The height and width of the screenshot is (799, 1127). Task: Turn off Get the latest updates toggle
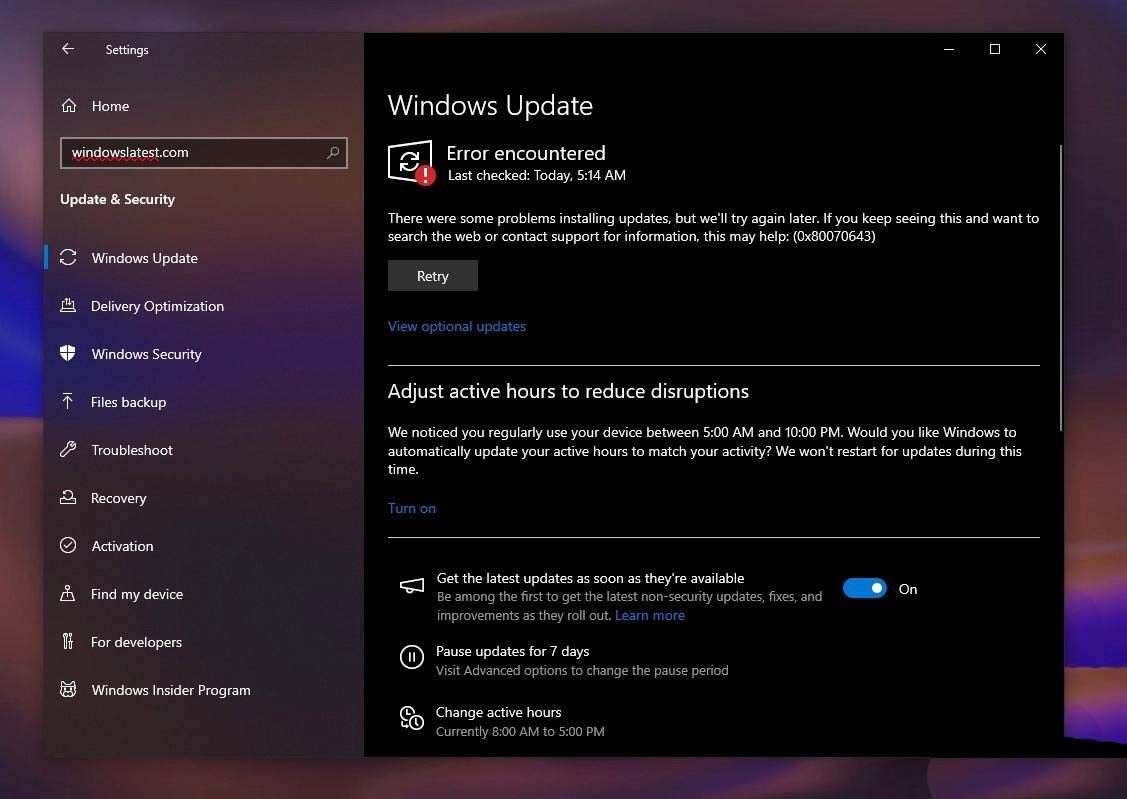click(865, 588)
